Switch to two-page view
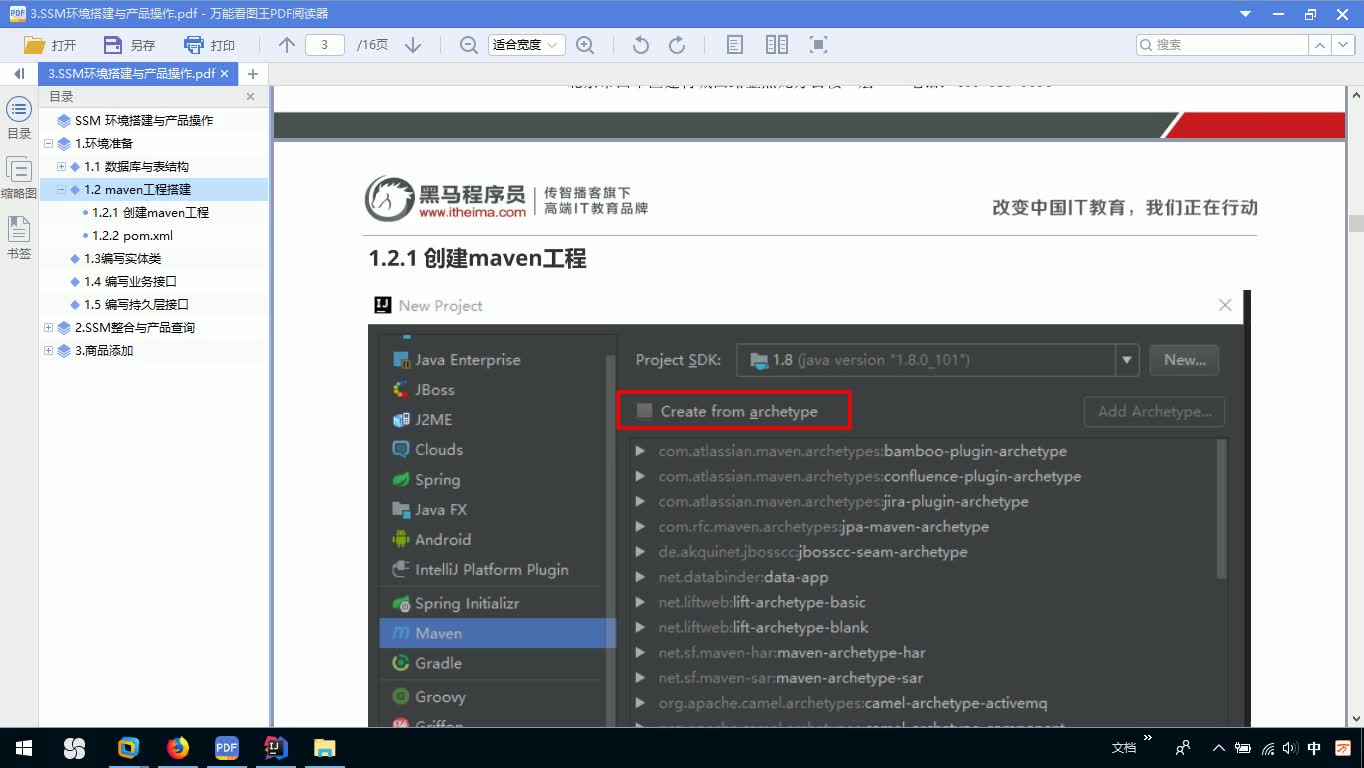 click(777, 45)
